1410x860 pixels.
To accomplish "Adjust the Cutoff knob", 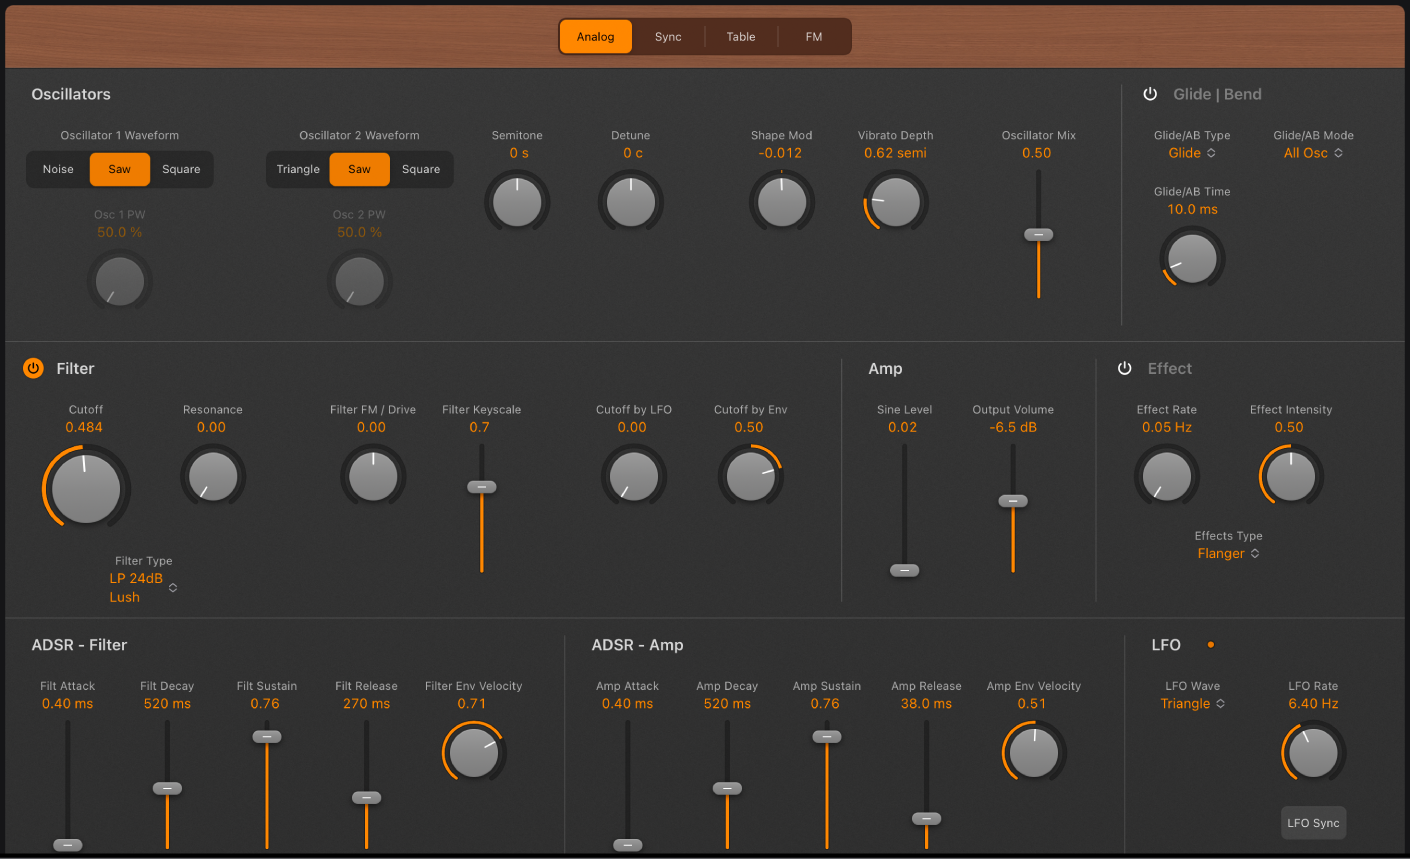I will pos(85,487).
